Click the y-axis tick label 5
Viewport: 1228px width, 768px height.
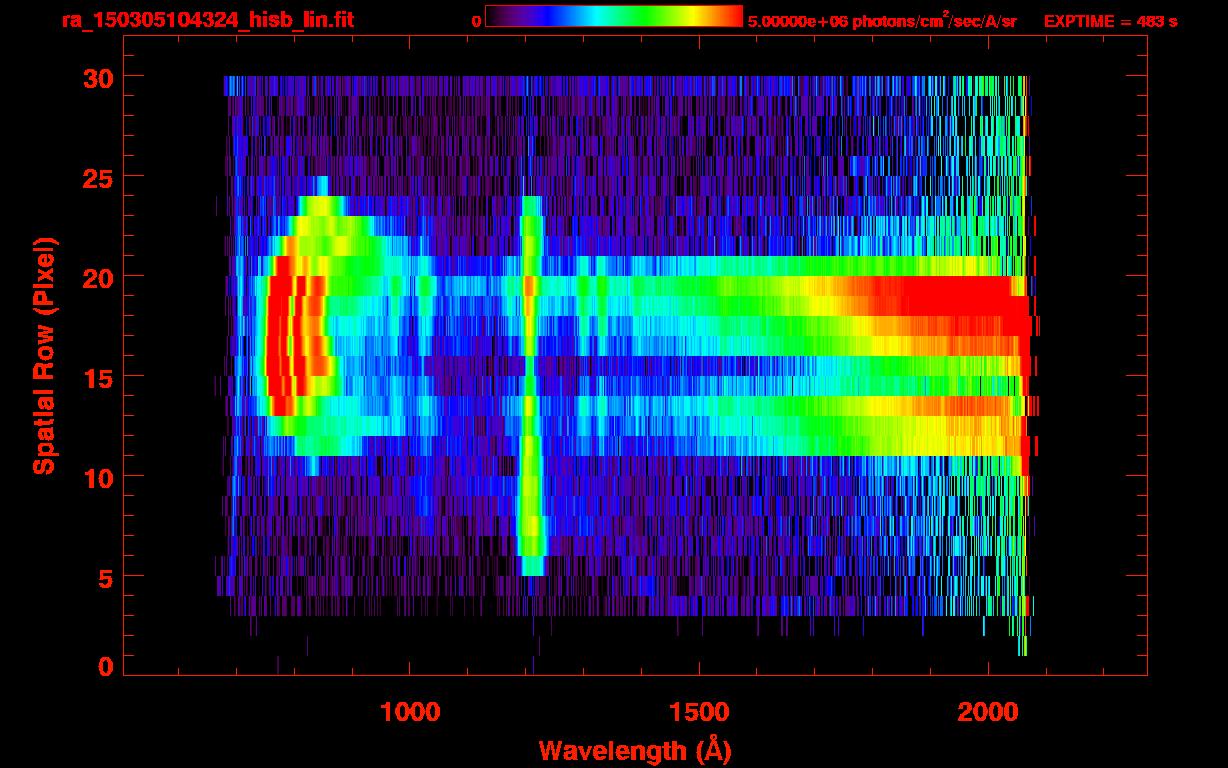point(106,577)
